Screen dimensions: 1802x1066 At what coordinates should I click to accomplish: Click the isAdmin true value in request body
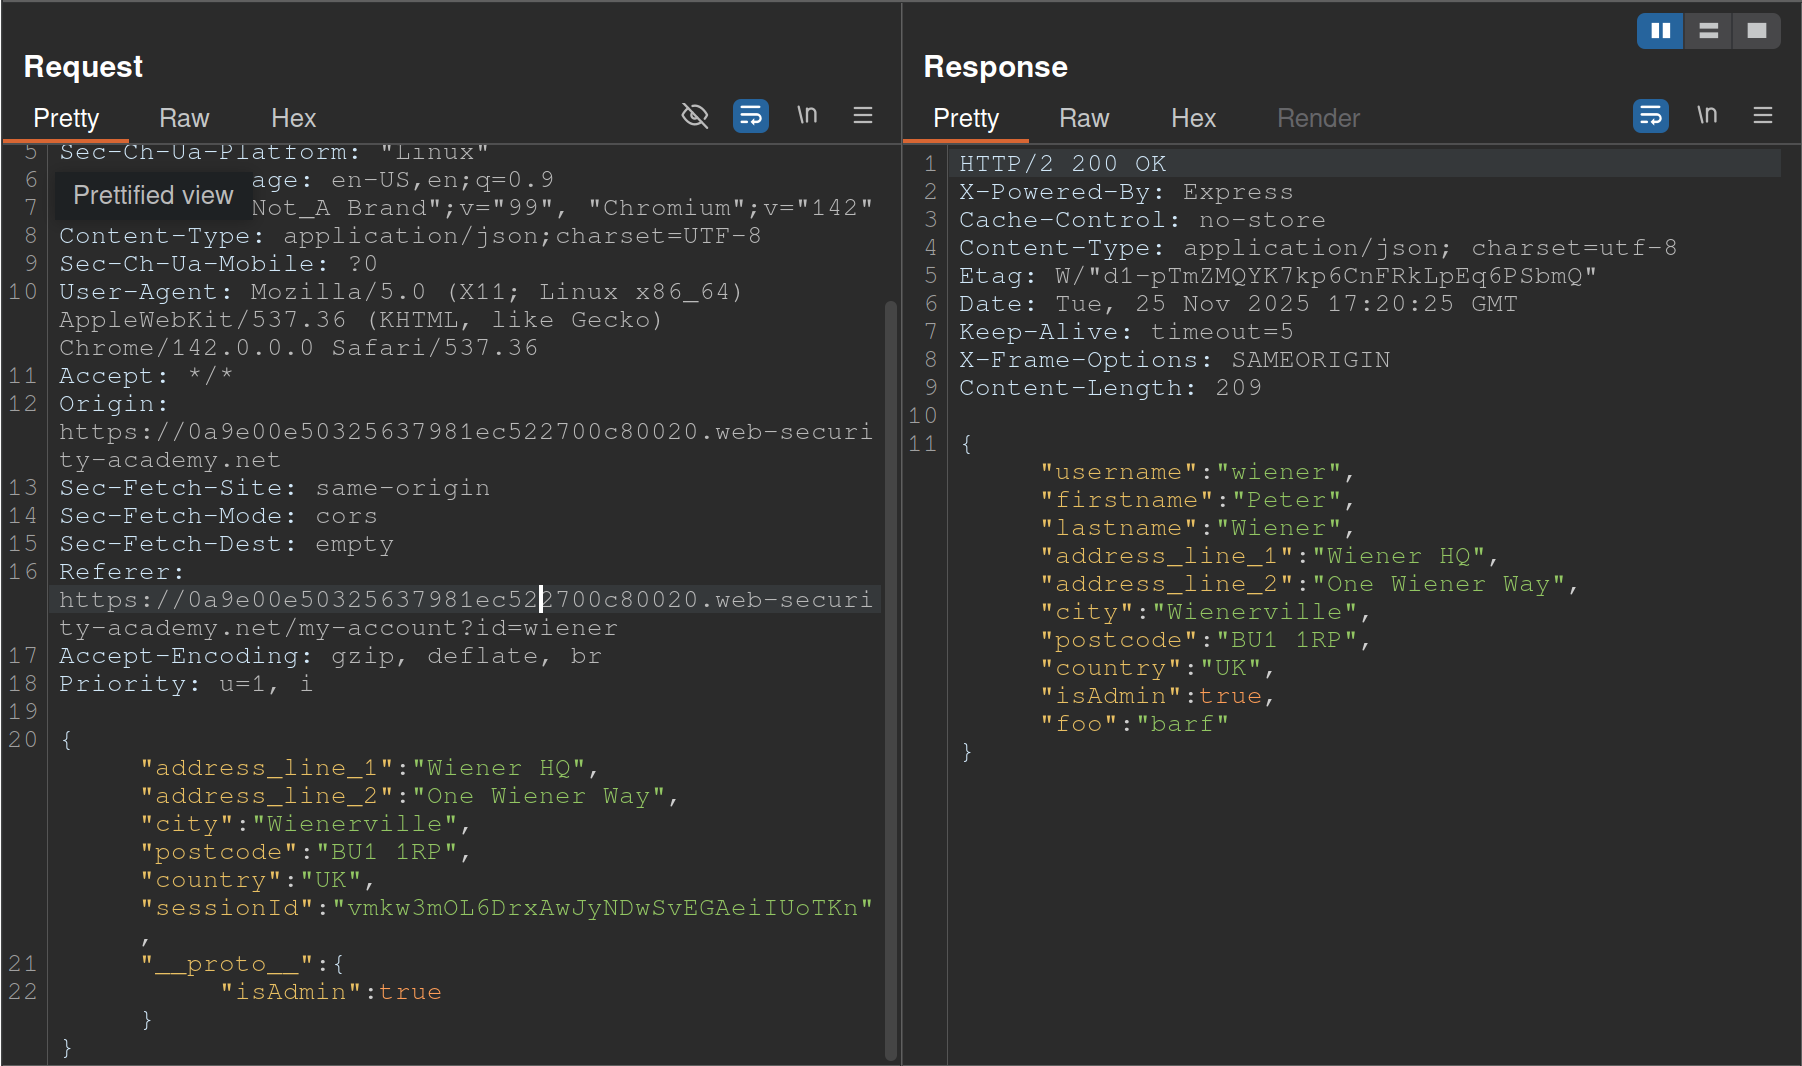[410, 992]
